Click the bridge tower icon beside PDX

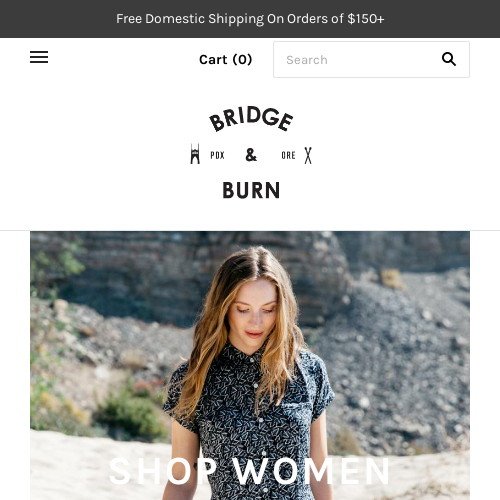click(195, 154)
